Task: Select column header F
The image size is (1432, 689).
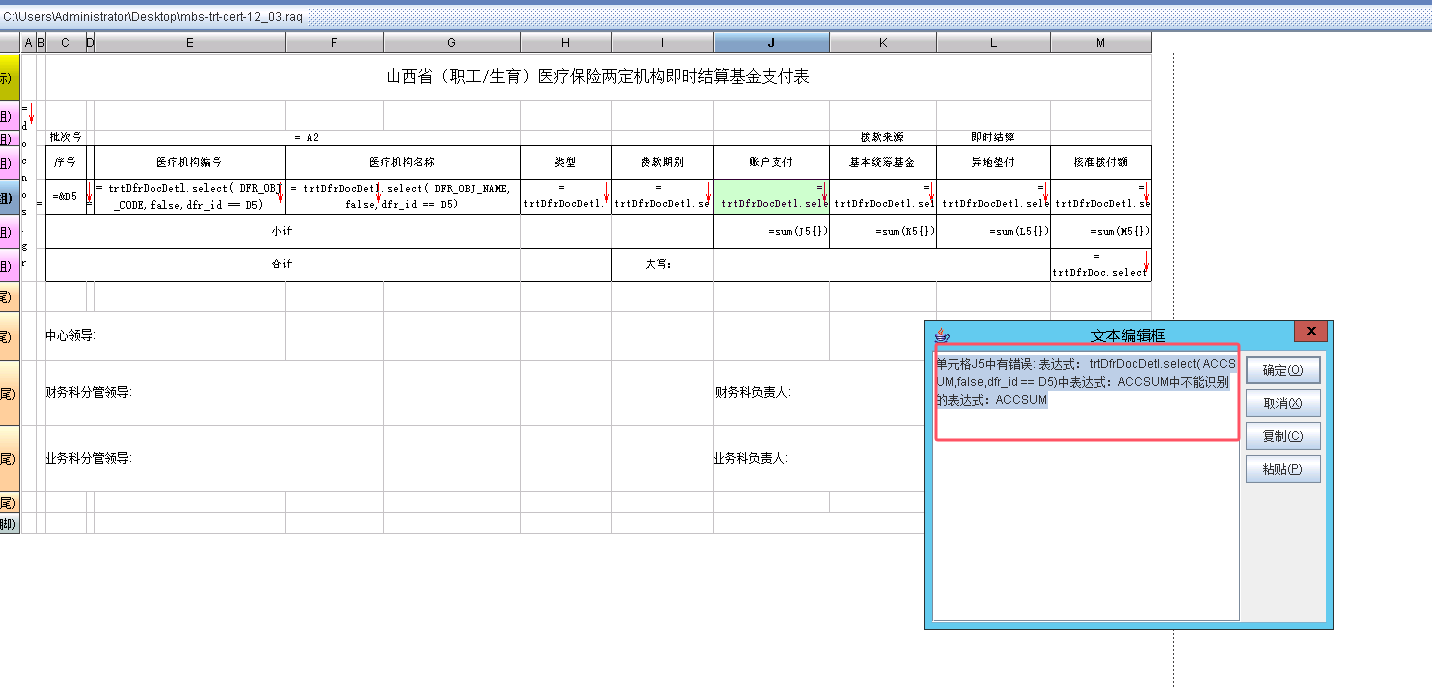Action: pos(334,42)
